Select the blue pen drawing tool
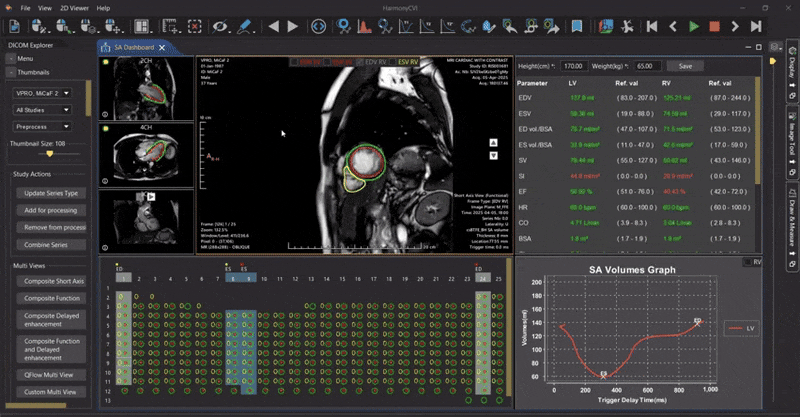Image resolution: width=800 pixels, height=417 pixels. click(245, 26)
